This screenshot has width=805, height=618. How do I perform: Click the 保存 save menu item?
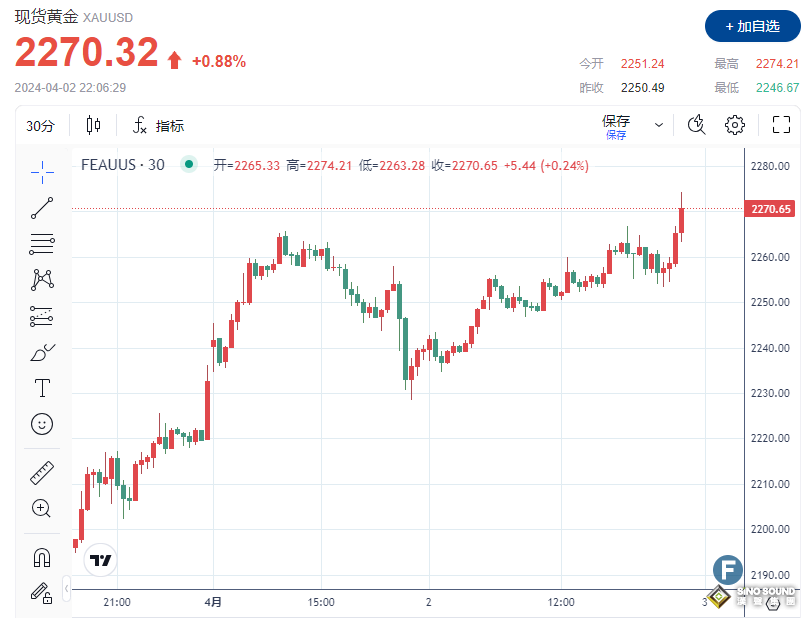tap(617, 119)
